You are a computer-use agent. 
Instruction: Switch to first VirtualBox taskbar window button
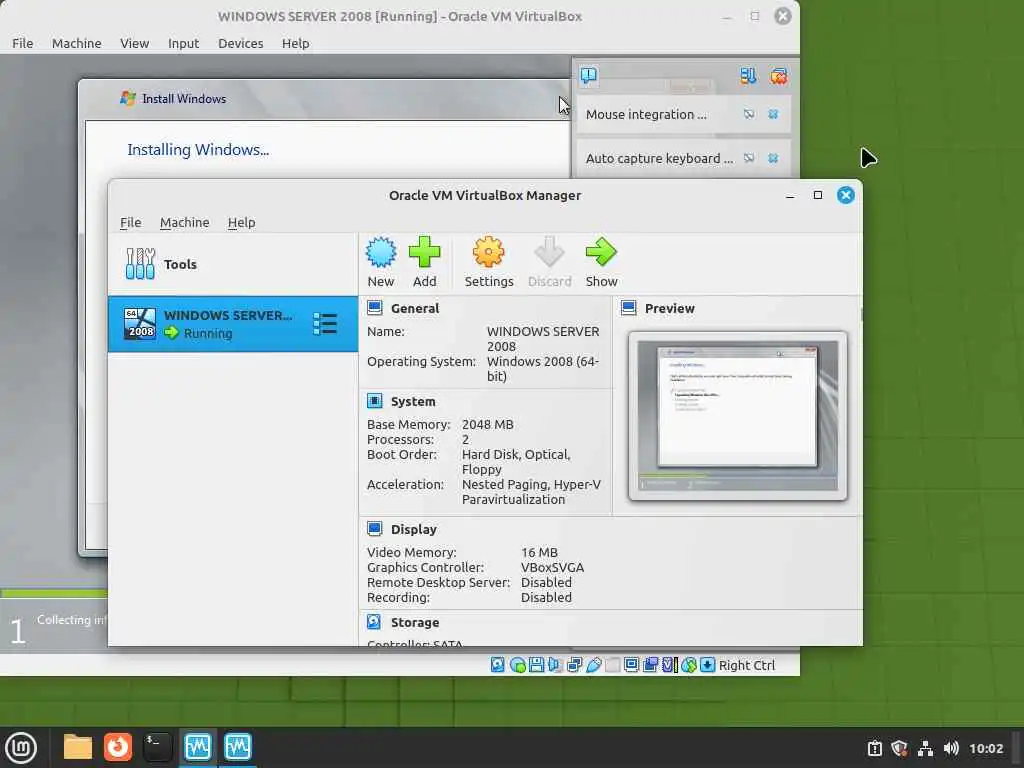point(197,747)
